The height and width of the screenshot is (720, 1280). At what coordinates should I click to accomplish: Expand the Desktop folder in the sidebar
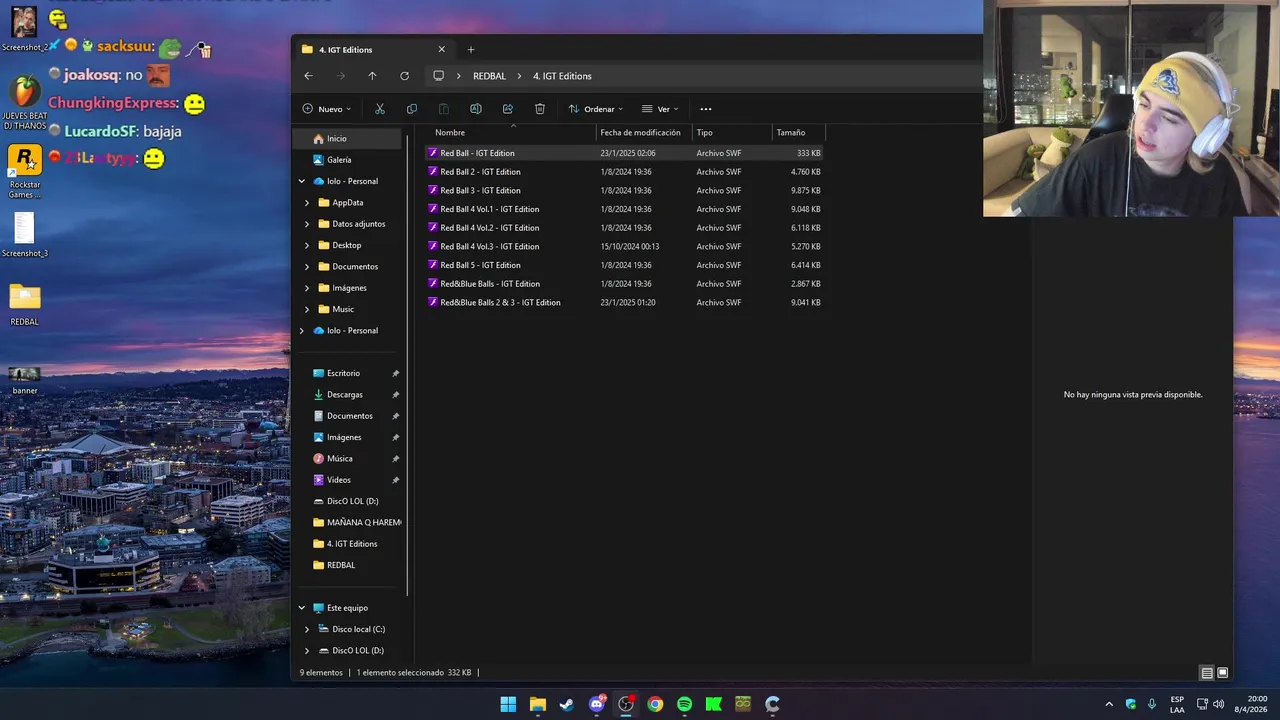(x=307, y=245)
